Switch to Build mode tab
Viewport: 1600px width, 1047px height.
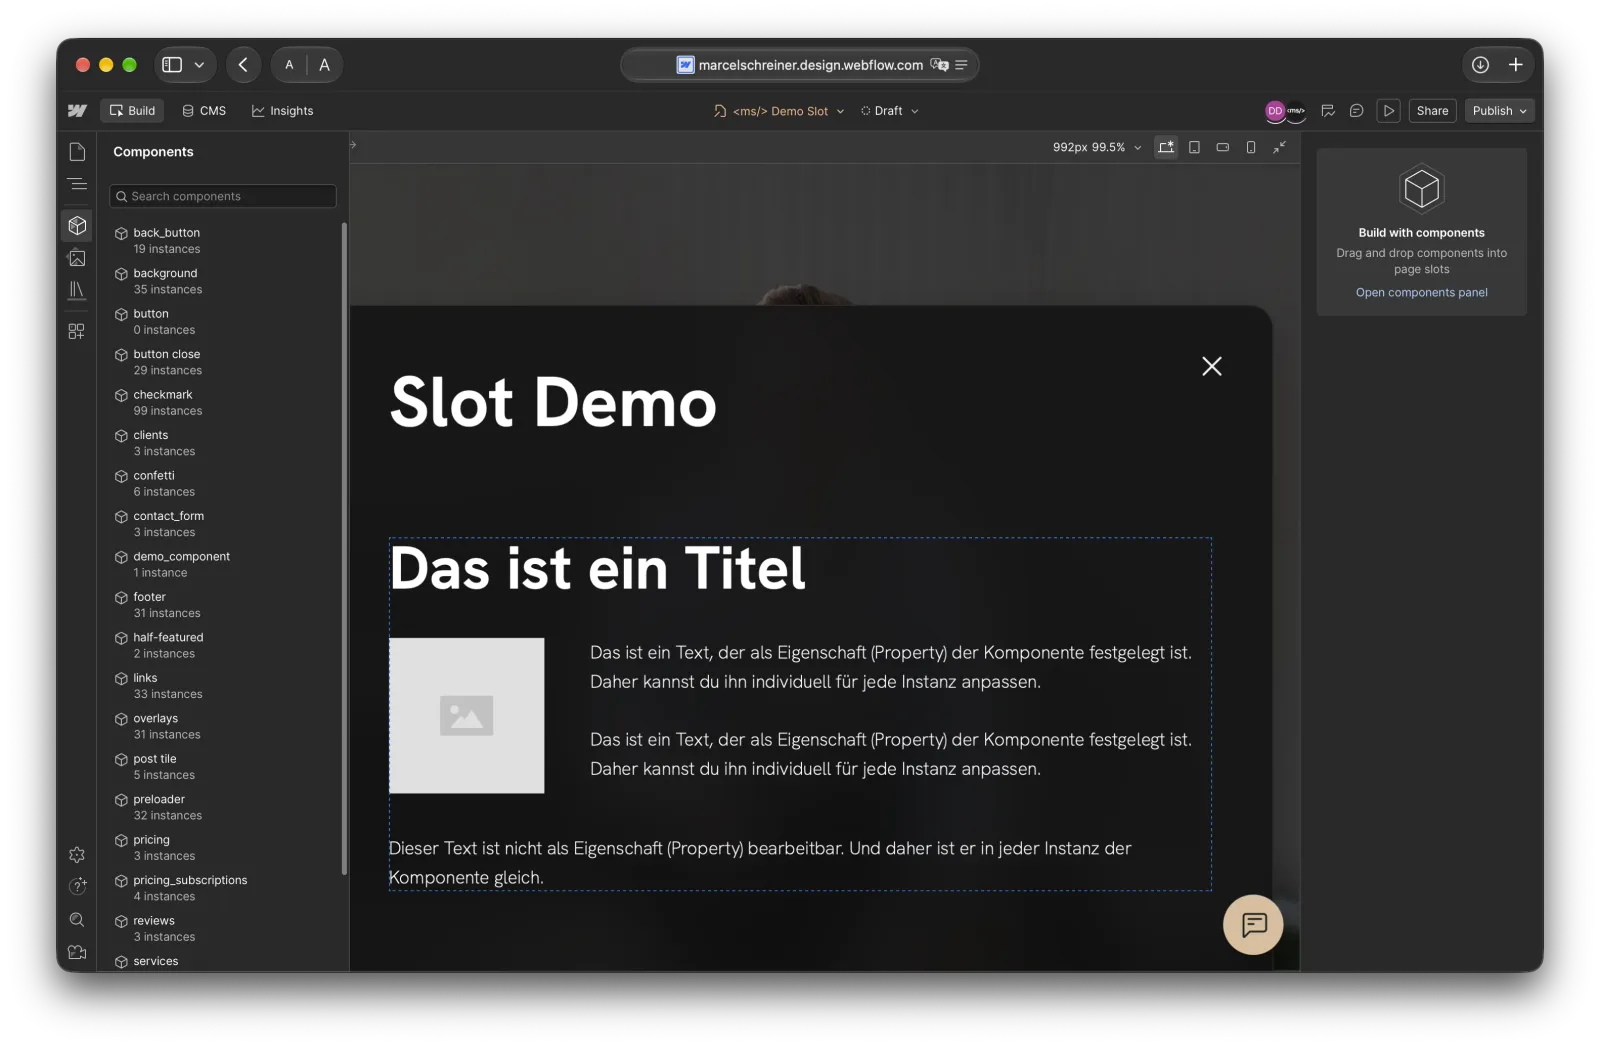tap(132, 111)
